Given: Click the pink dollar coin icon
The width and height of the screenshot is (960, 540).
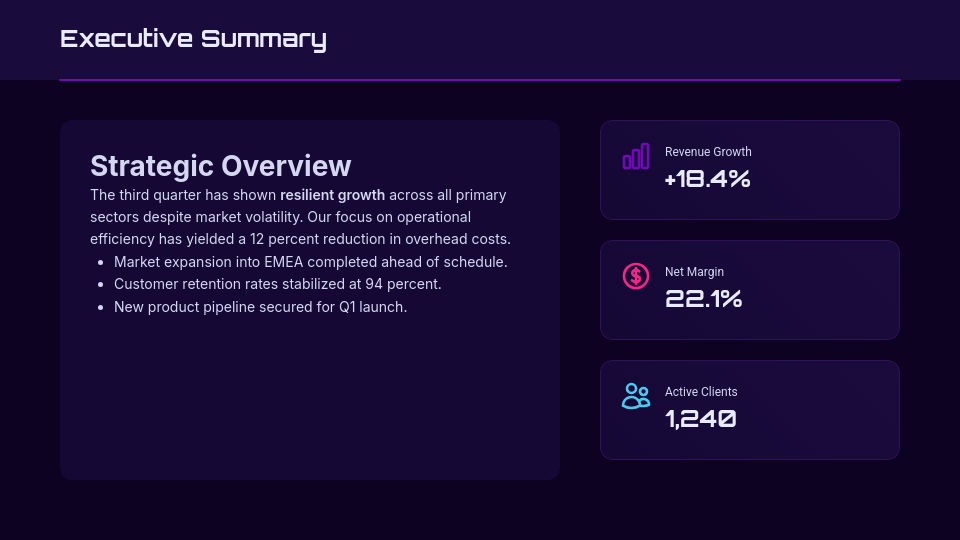Looking at the screenshot, I should 636,276.
